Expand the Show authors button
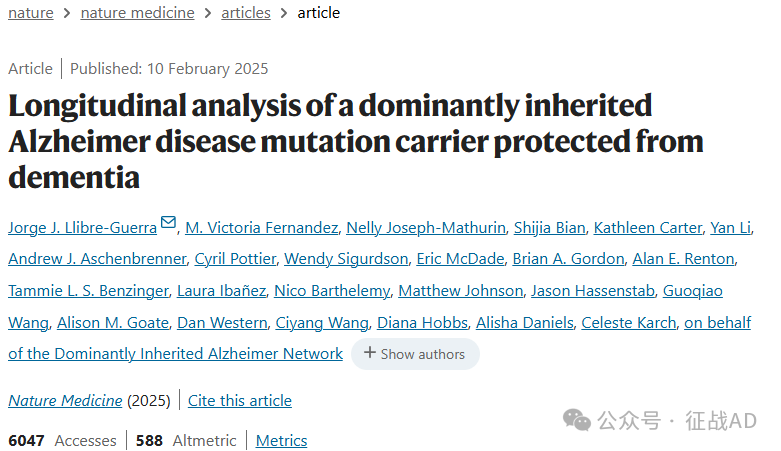The width and height of the screenshot is (781, 451). point(415,354)
